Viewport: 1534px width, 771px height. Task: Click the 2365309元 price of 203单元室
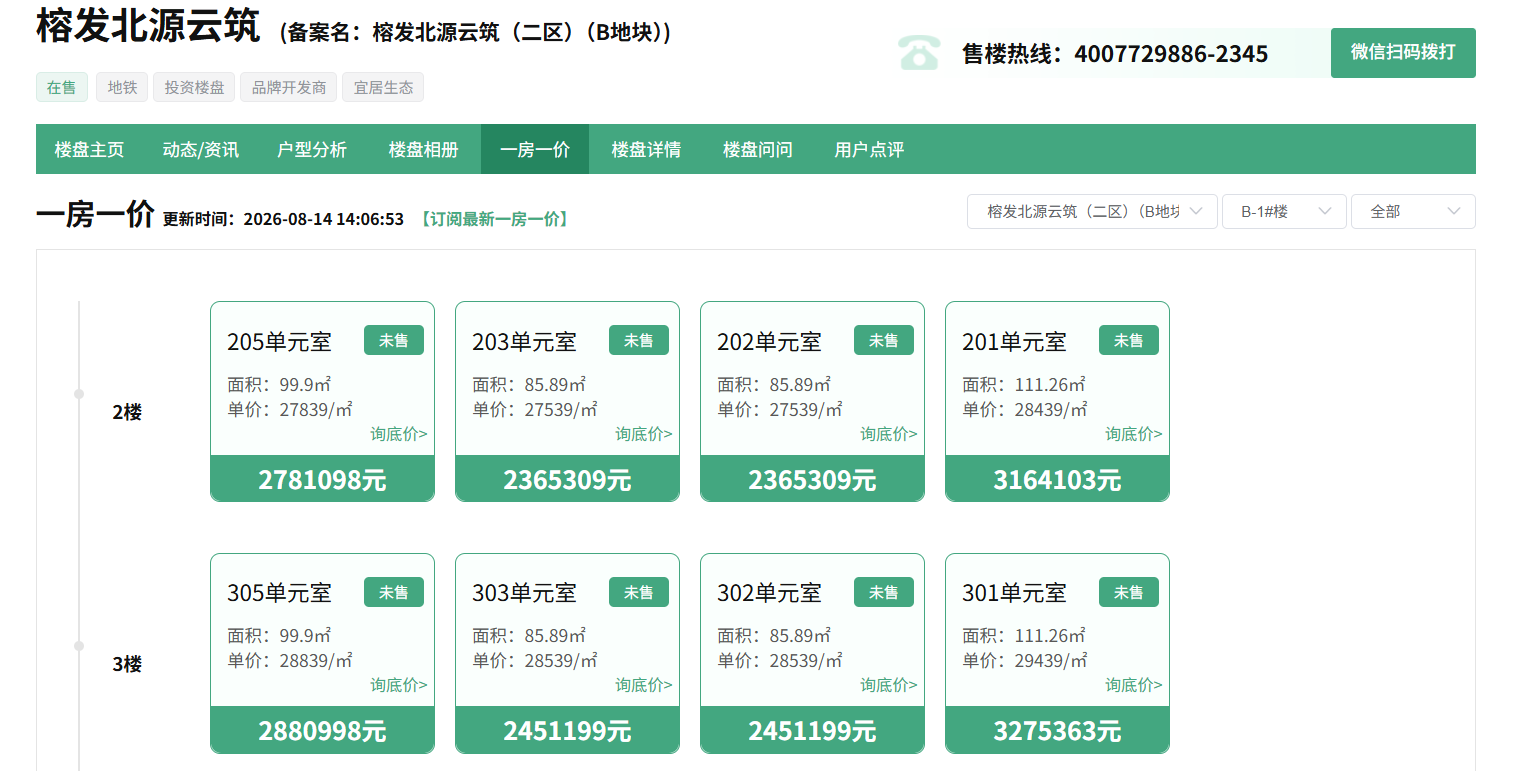pyautogui.click(x=567, y=479)
